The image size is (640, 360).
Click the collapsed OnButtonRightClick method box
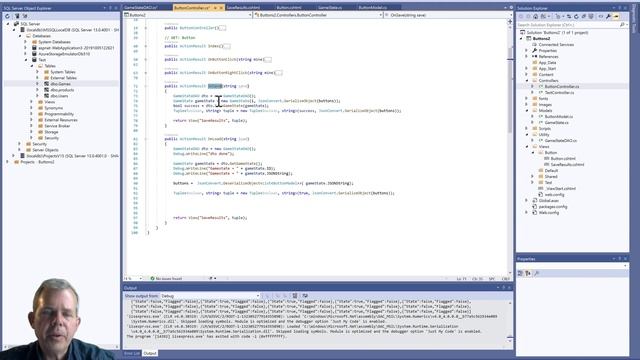click(x=278, y=73)
